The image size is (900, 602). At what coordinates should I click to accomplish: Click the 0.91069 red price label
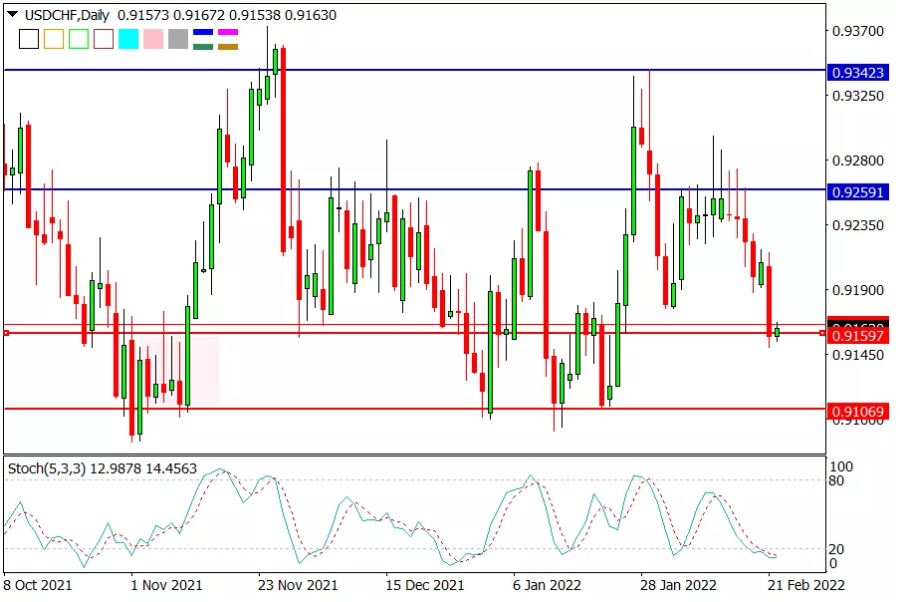(x=858, y=411)
